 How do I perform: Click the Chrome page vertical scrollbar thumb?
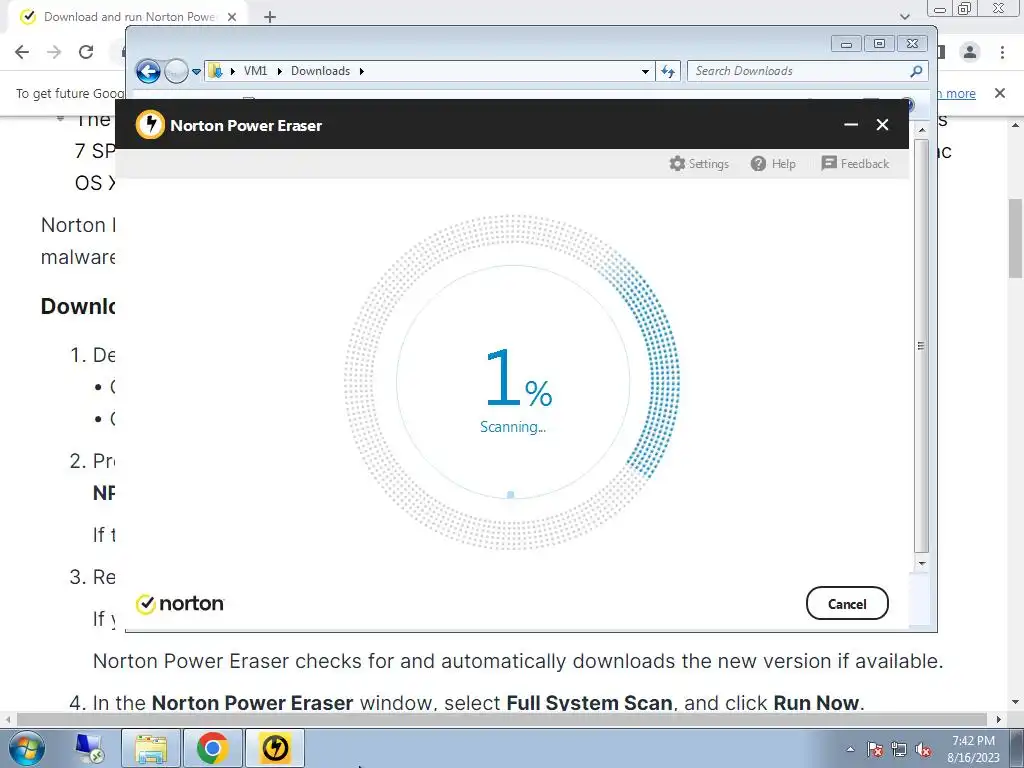click(x=1016, y=238)
